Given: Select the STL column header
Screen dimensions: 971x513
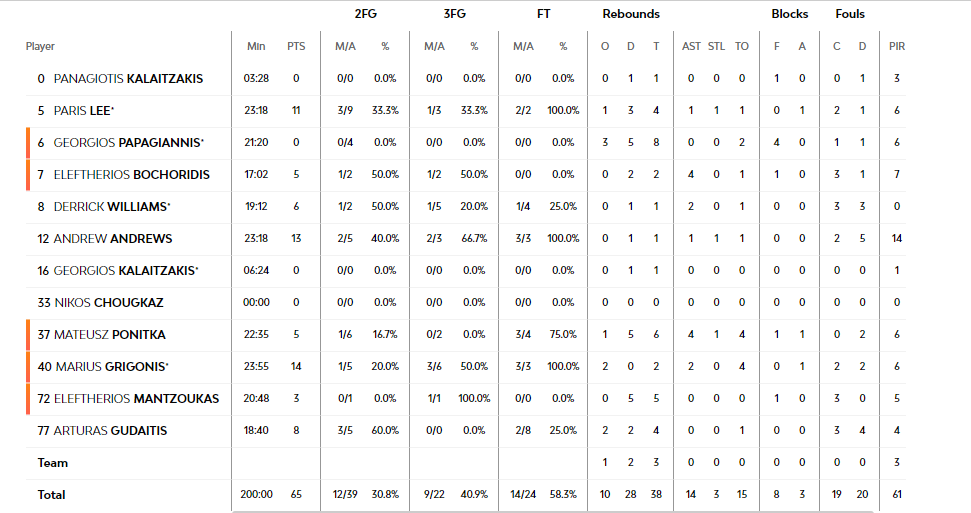Looking at the screenshot, I should [x=716, y=46].
